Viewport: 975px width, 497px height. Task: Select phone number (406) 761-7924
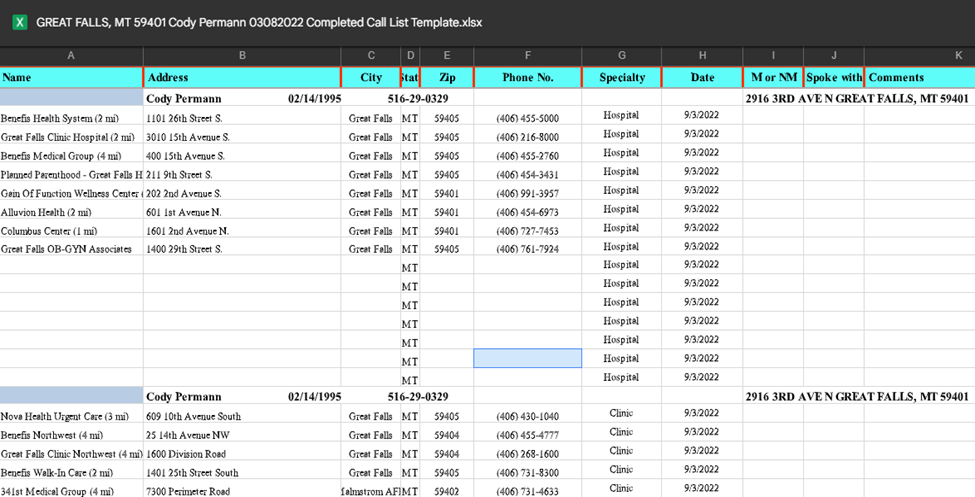(x=527, y=248)
